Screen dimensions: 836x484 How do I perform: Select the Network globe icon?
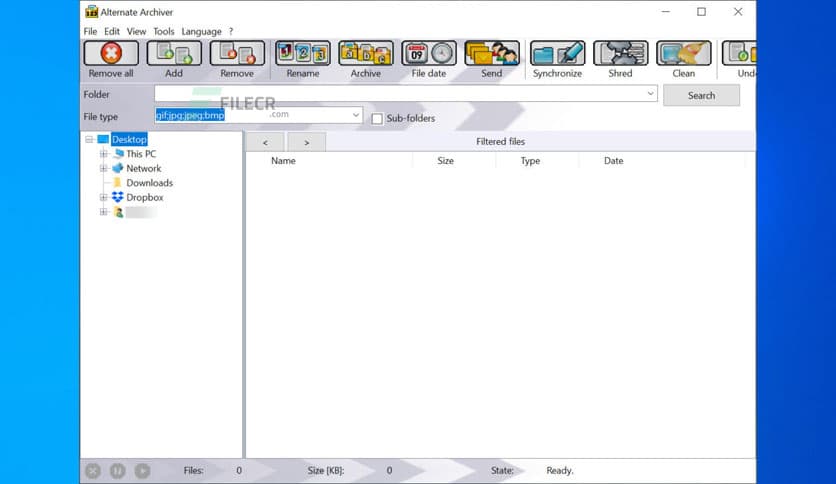[x=118, y=168]
